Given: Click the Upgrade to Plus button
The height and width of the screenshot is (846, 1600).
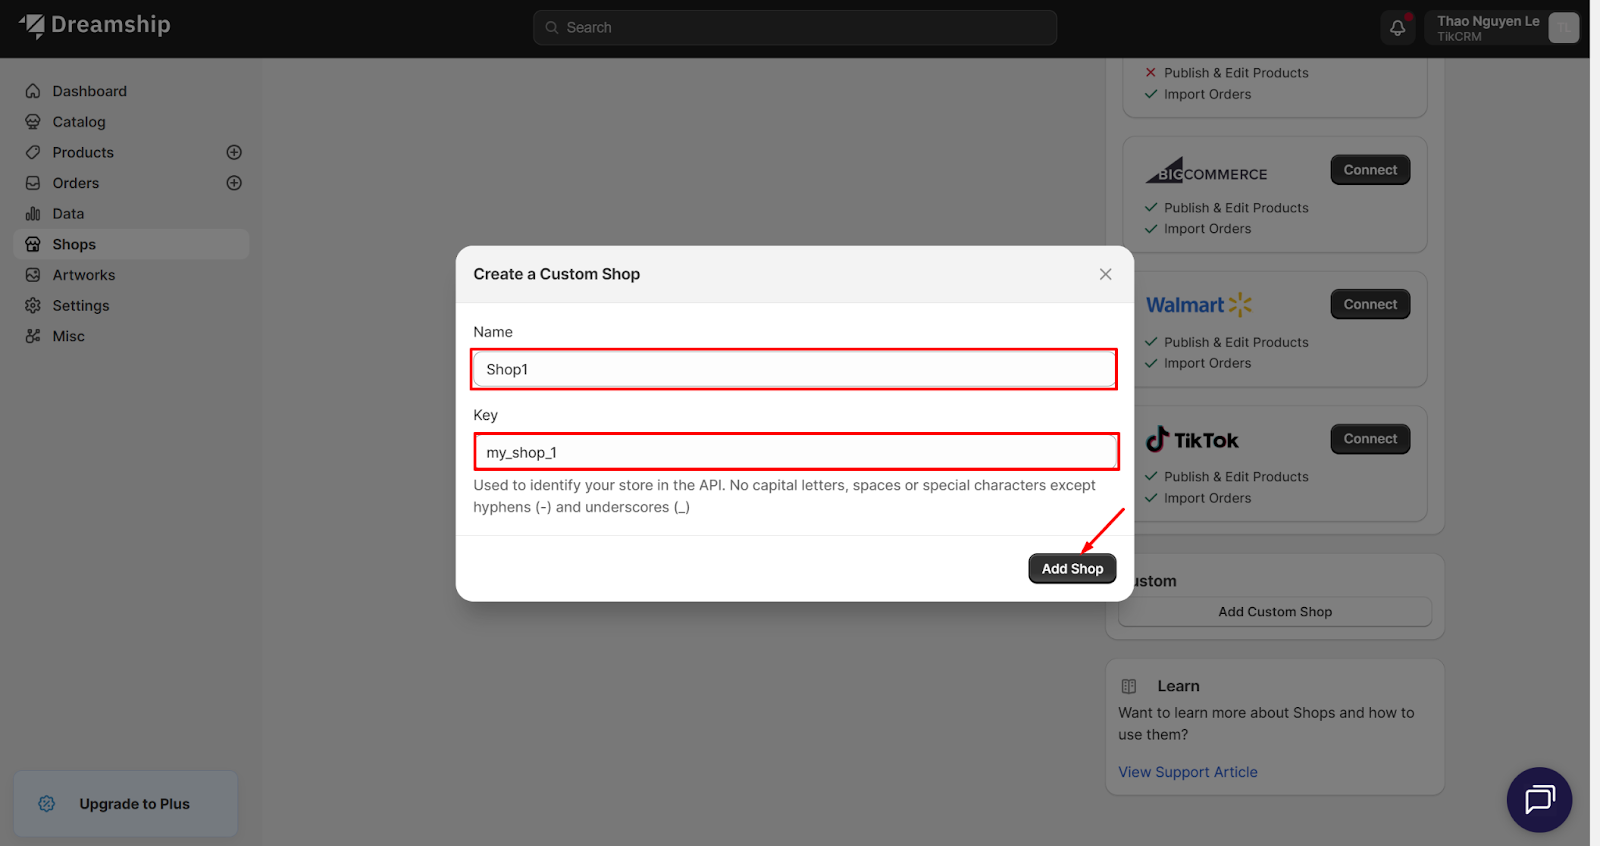Looking at the screenshot, I should (x=126, y=804).
